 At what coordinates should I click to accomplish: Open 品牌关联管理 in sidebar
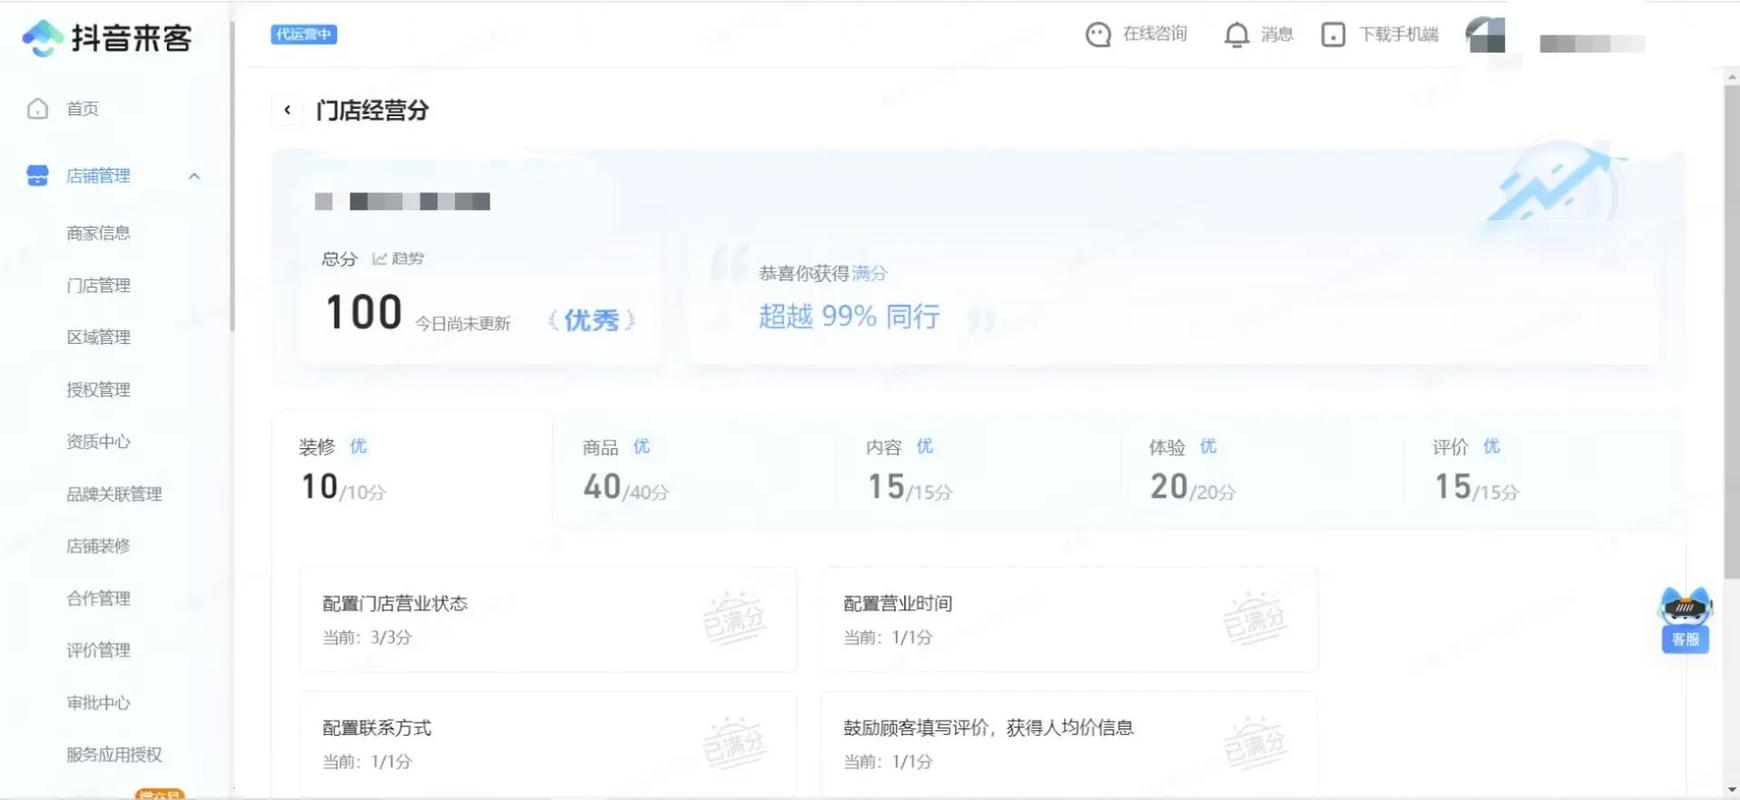114,494
